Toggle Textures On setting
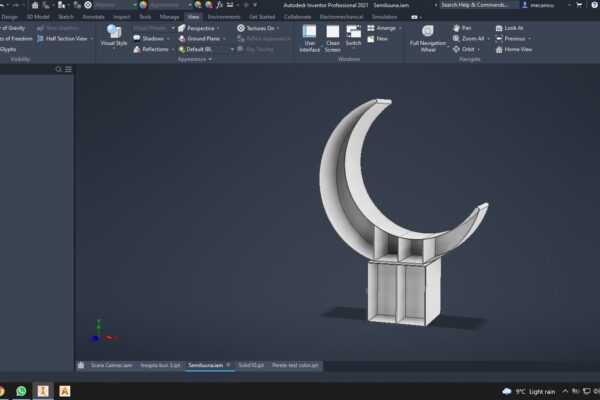The width and height of the screenshot is (600, 400). 257,28
